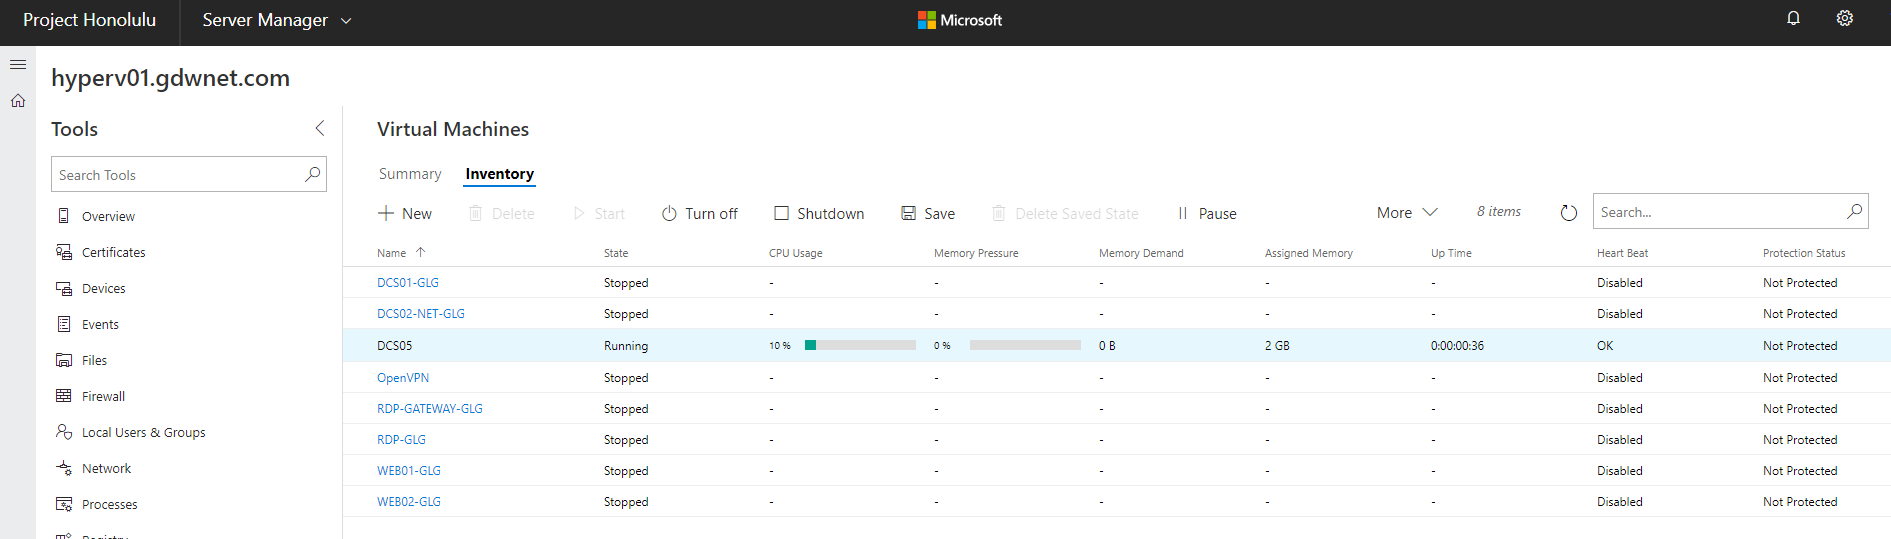Screen dimensions: 1891x539
Task: Click the Pause bars icon
Action: point(1183,213)
